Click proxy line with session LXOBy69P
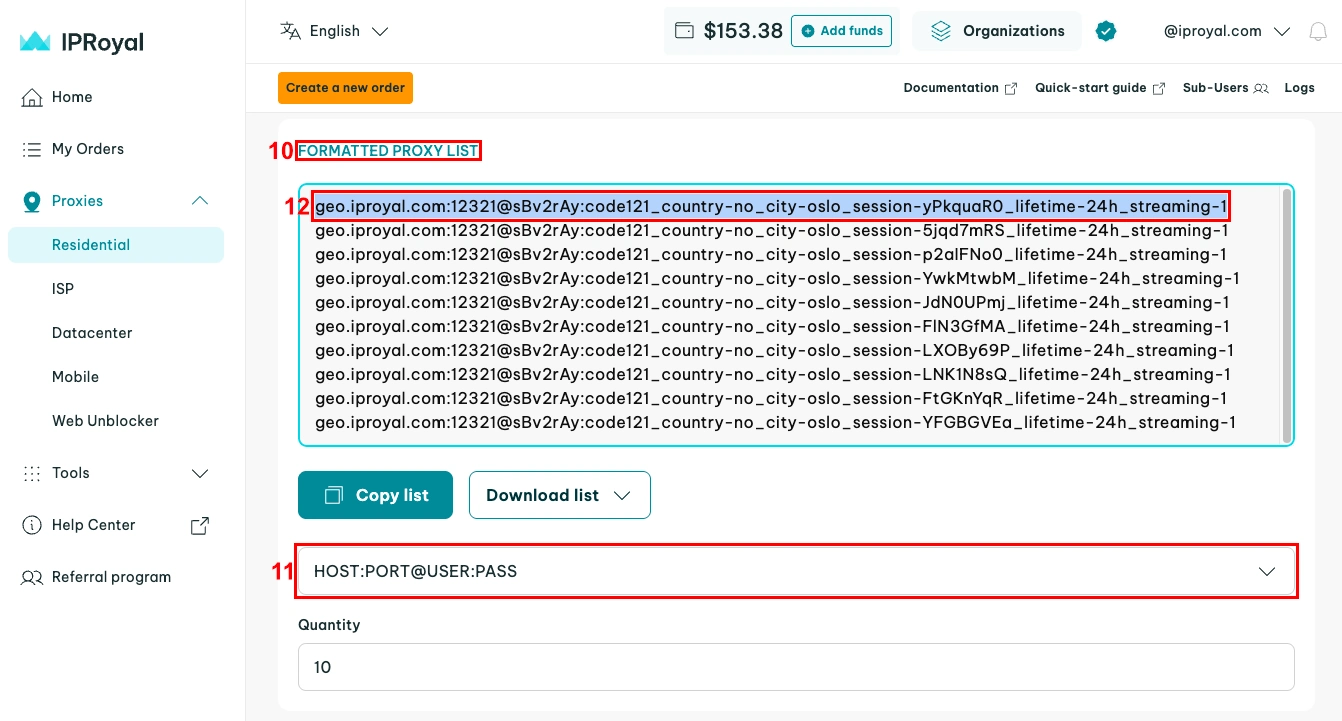 (x=774, y=351)
